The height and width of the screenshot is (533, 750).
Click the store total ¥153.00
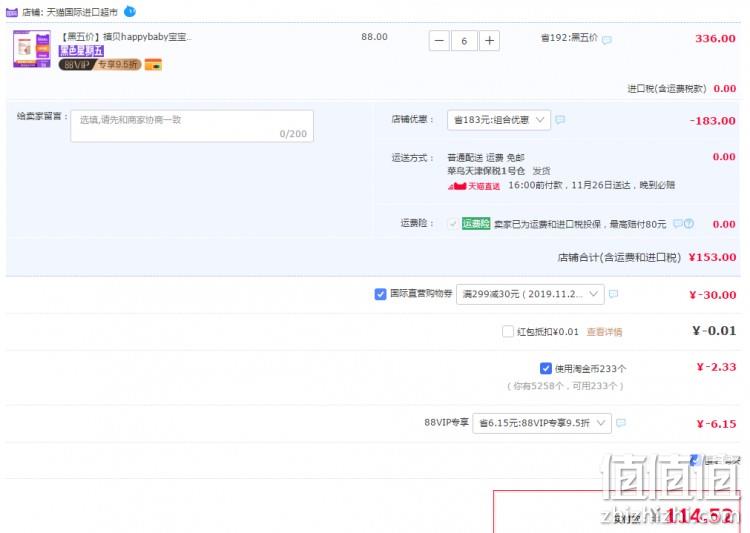(x=712, y=257)
